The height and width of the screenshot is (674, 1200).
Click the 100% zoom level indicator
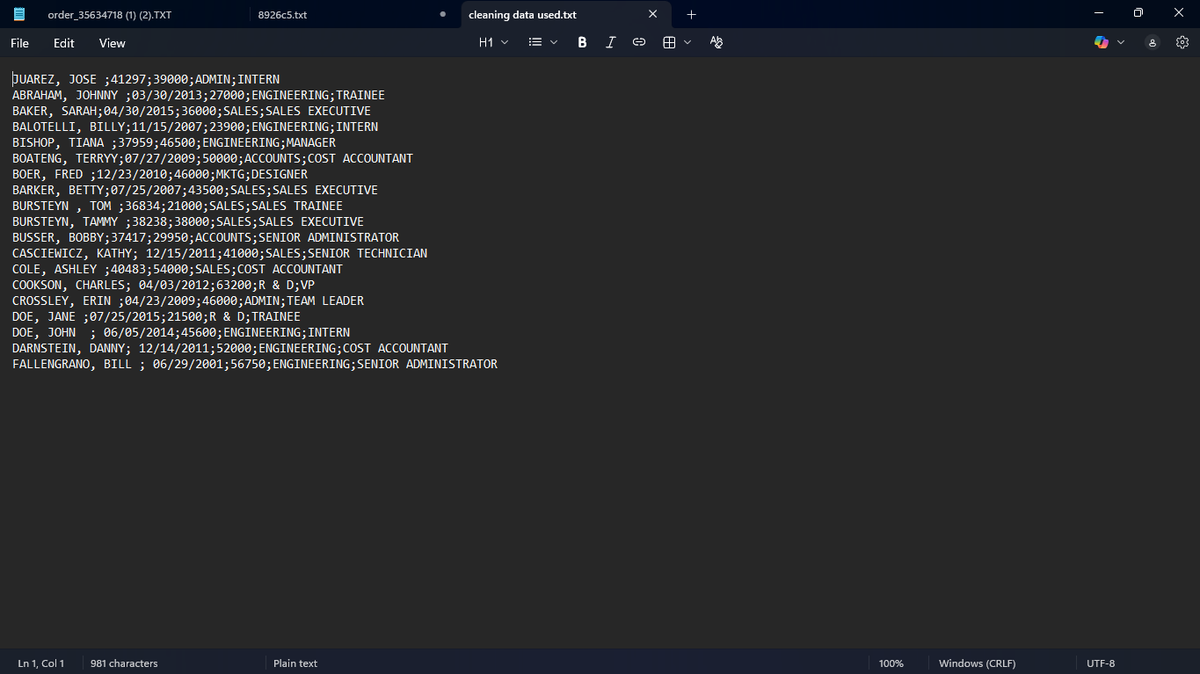(891, 663)
